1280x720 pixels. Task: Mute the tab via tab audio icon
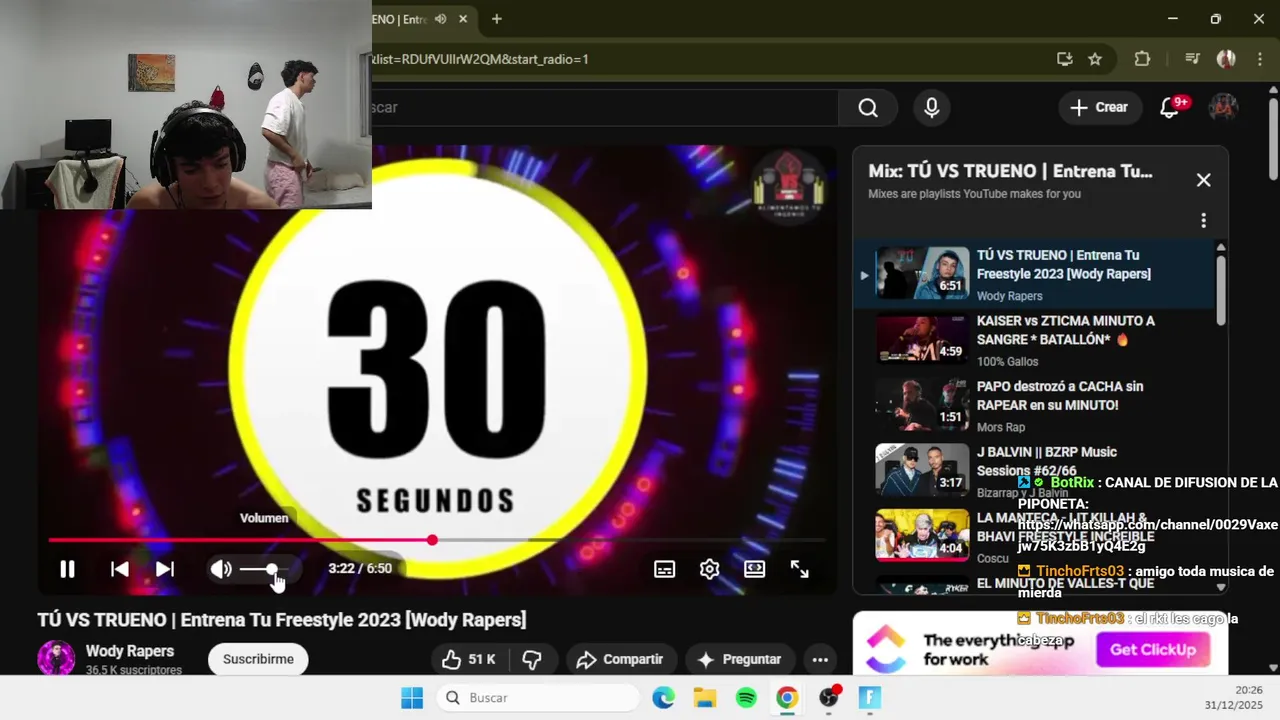click(x=440, y=19)
